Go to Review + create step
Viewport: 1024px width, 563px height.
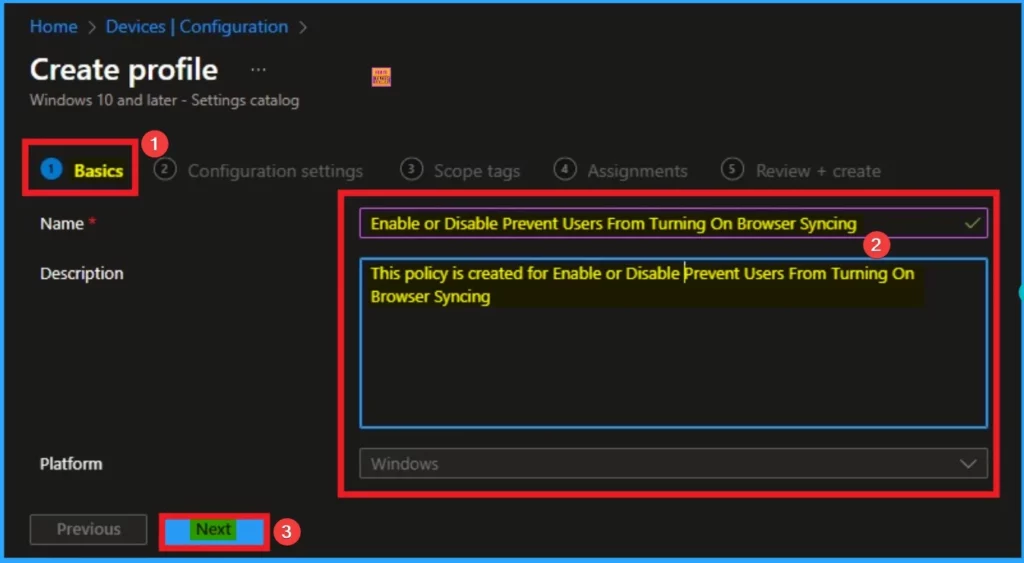click(801, 170)
